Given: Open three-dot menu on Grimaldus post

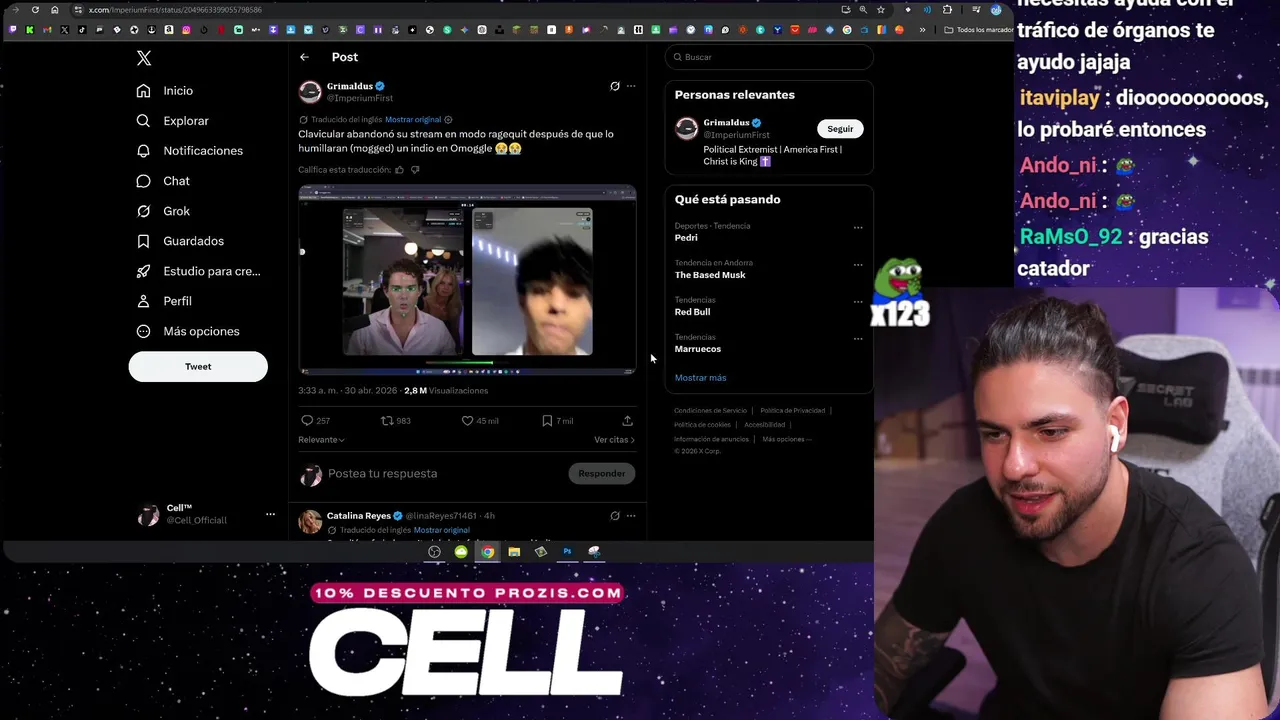Looking at the screenshot, I should click(x=631, y=86).
